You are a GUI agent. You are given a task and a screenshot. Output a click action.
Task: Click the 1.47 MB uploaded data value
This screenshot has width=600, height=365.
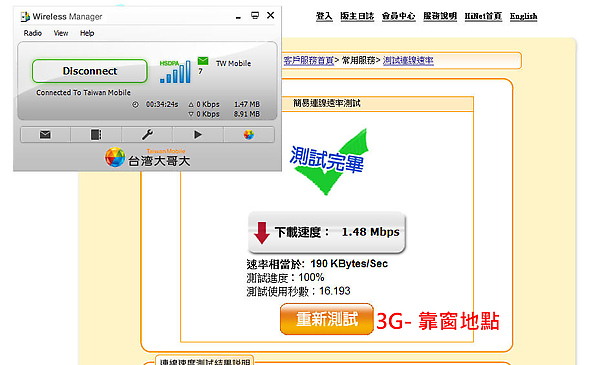247,104
